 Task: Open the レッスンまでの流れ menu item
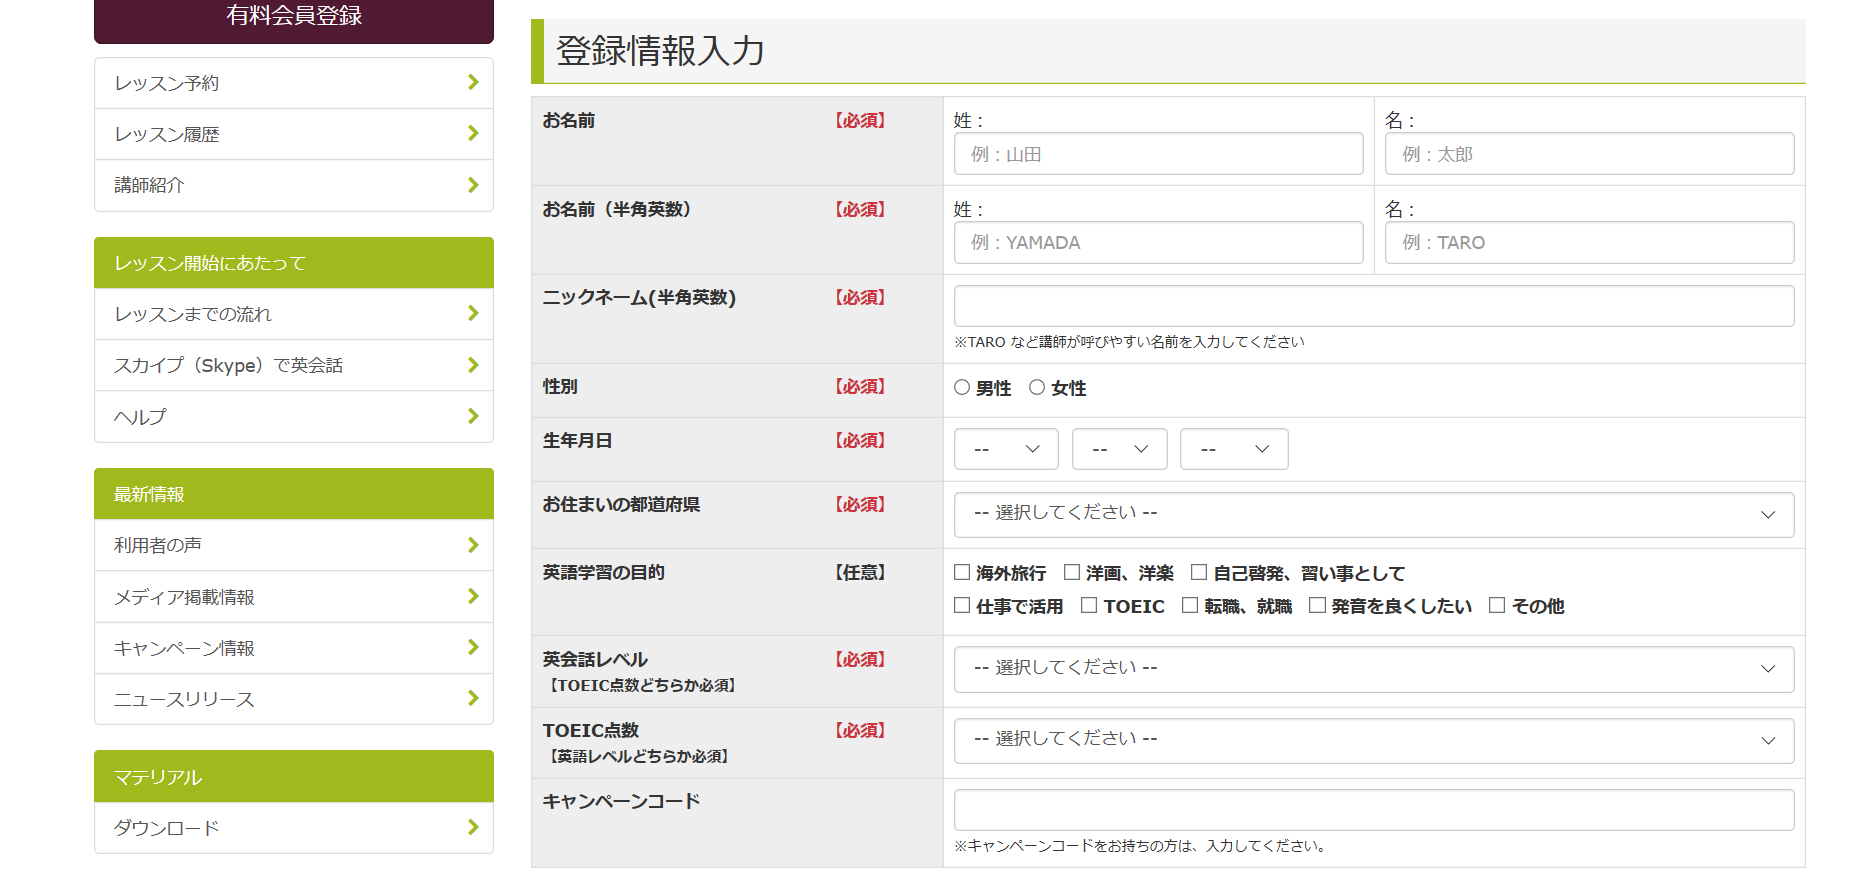click(293, 314)
